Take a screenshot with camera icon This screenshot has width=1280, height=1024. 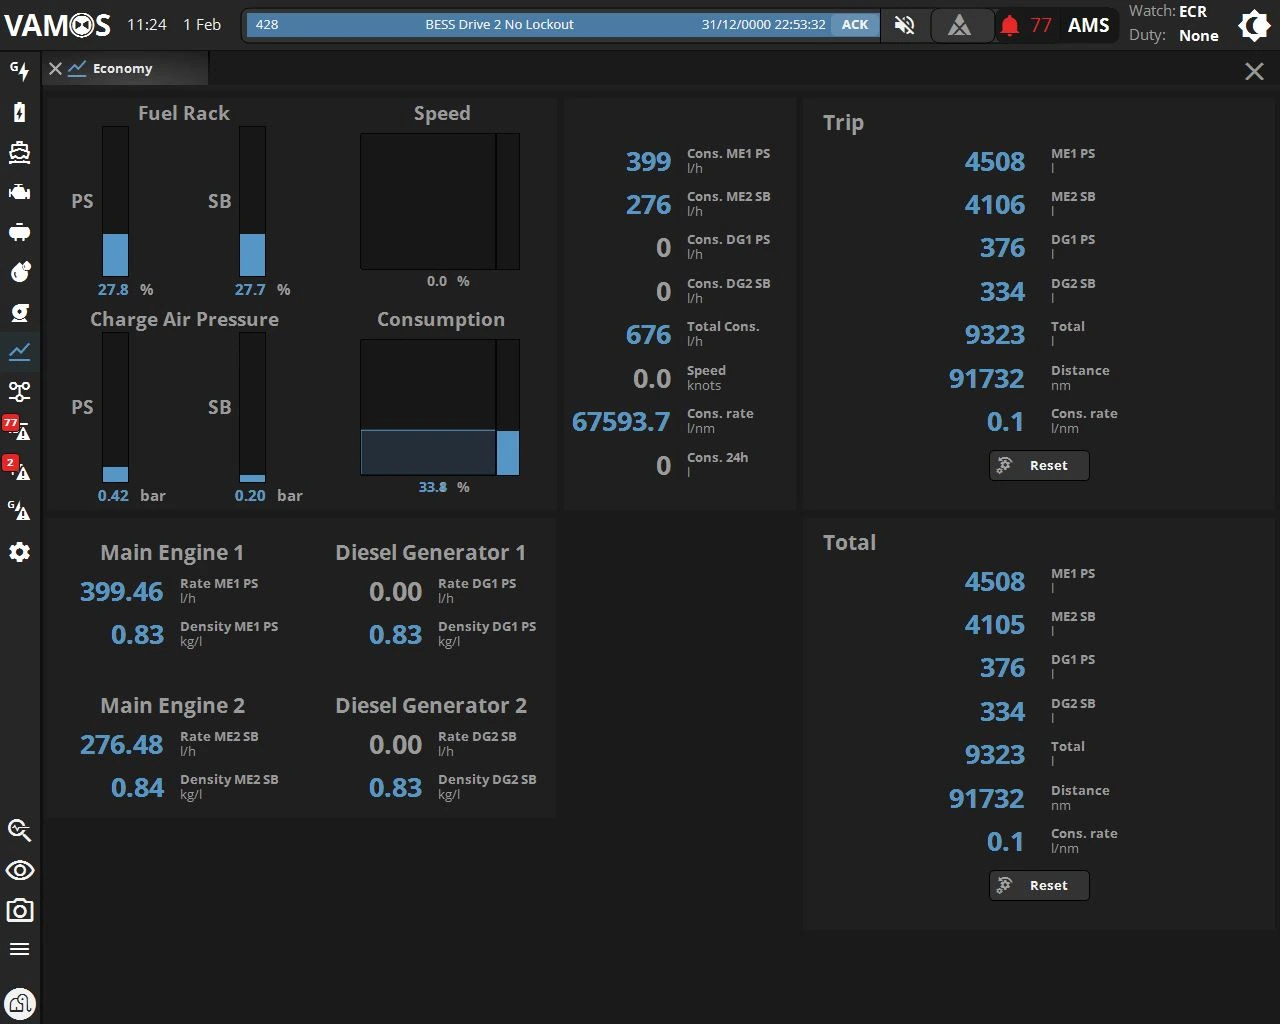pos(19,910)
